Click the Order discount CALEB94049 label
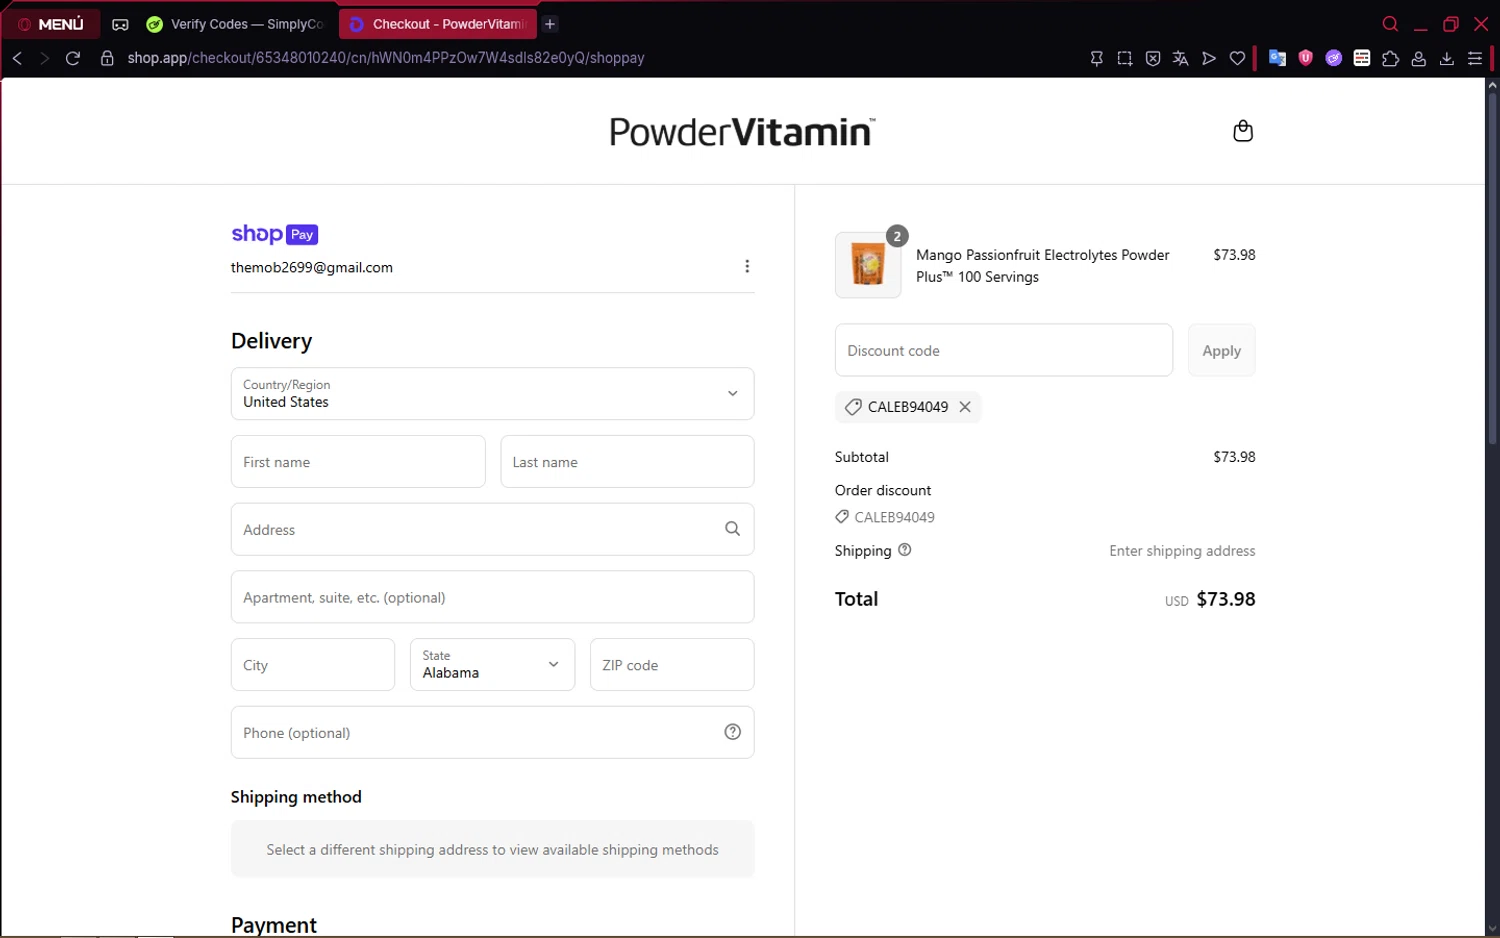Image resolution: width=1500 pixels, height=938 pixels. pos(885,517)
